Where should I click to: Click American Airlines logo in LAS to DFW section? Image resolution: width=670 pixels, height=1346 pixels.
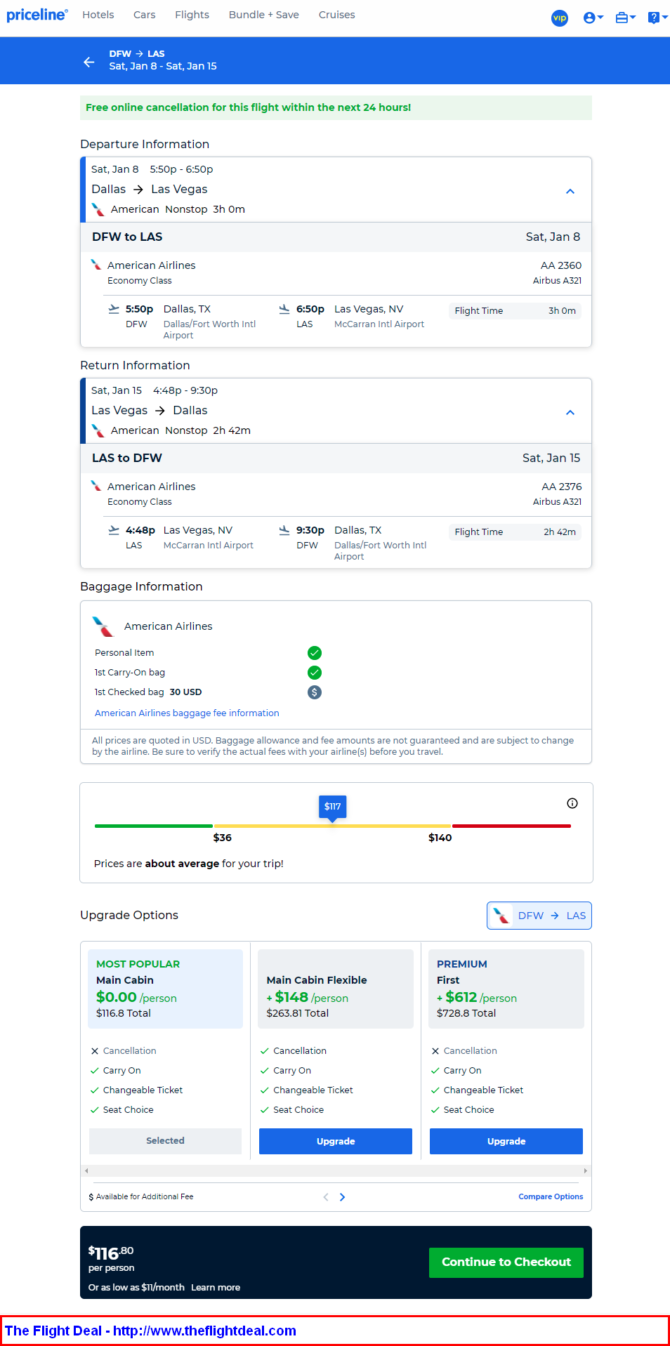click(97, 486)
